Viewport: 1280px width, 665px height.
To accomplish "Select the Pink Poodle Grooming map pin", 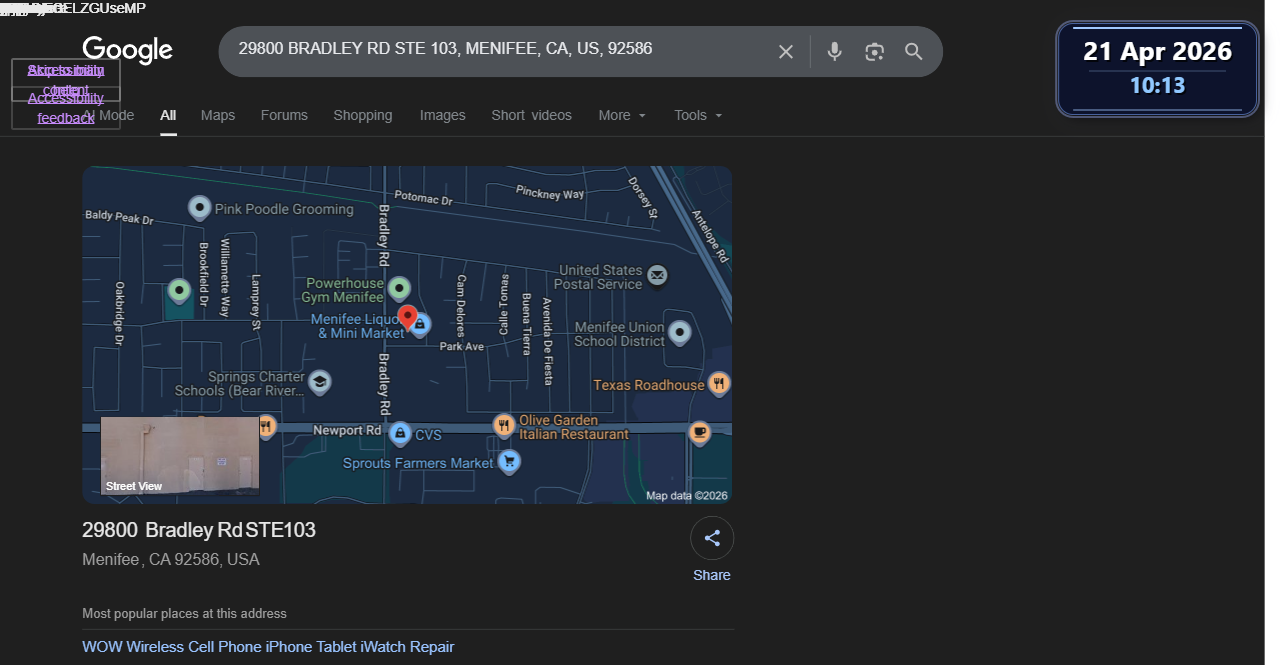I will pos(200,208).
